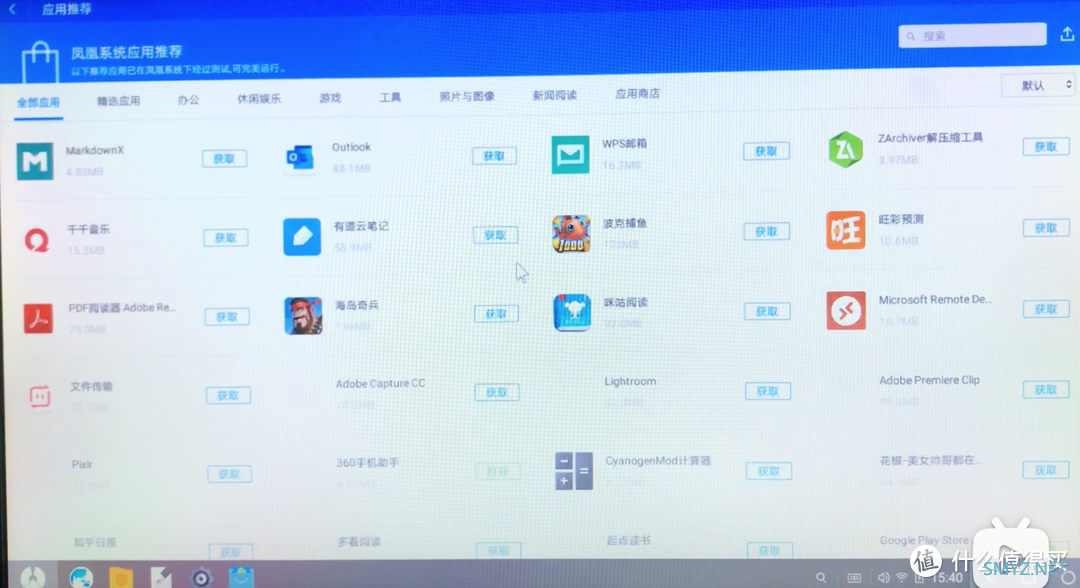The width and height of the screenshot is (1080, 588).
Task: Click the Adobe Premiere Clip app name
Action: tap(929, 379)
